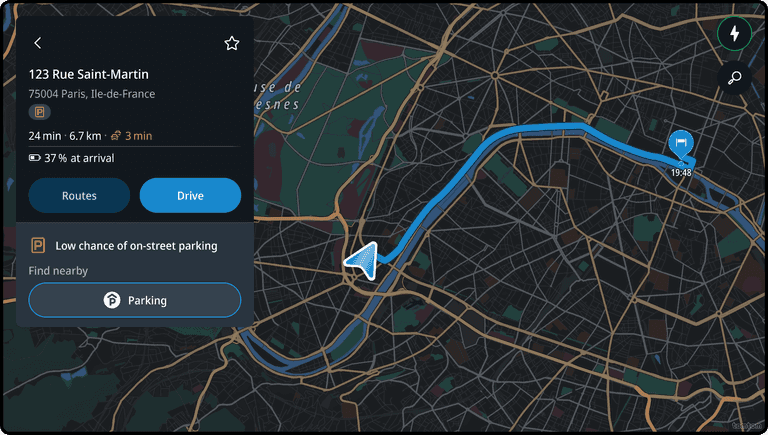Click the 24 min travel time text
This screenshot has width=768, height=435.
pyautogui.click(x=45, y=136)
